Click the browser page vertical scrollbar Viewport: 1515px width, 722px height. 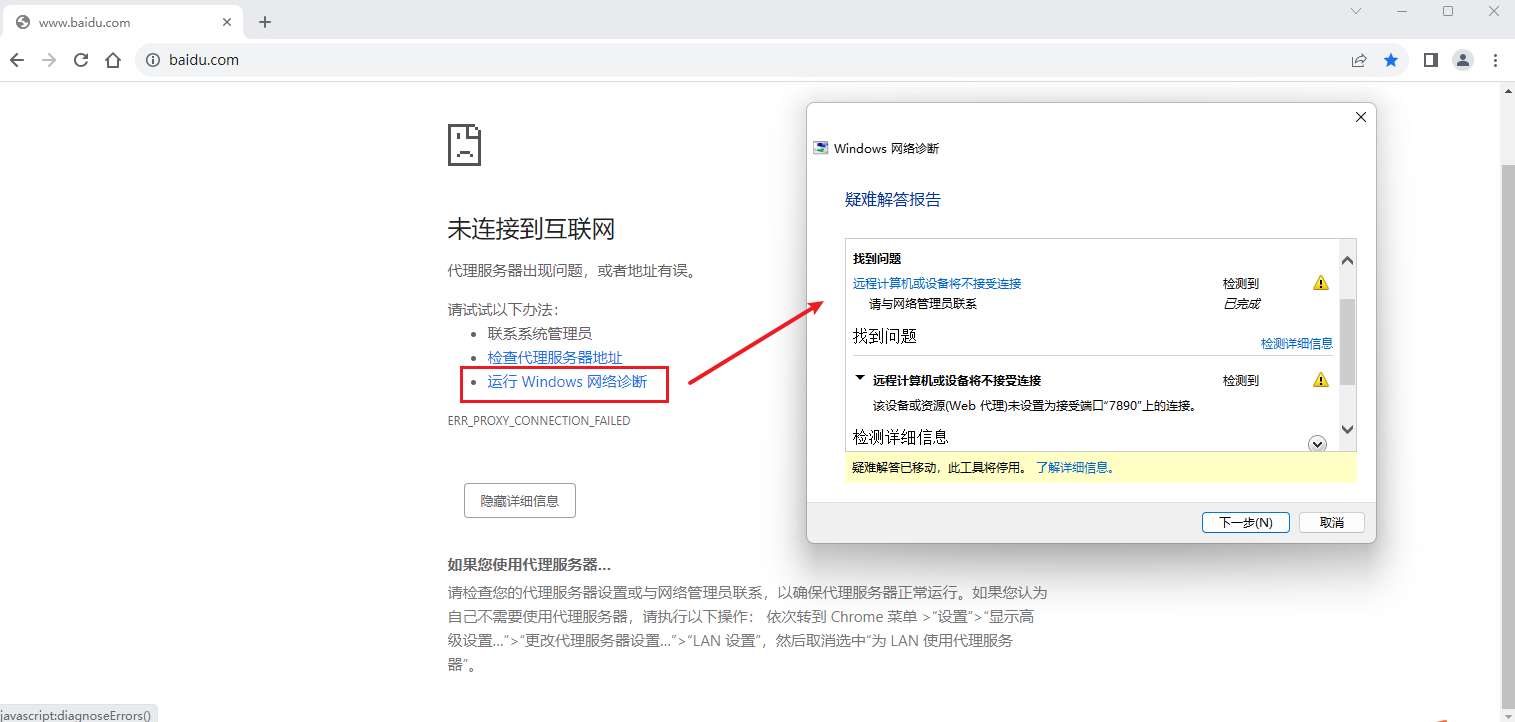coord(1508,435)
